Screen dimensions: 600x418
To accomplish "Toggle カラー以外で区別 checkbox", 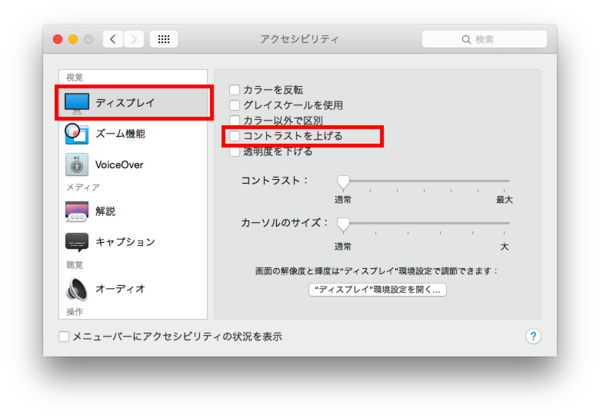I will tap(235, 121).
